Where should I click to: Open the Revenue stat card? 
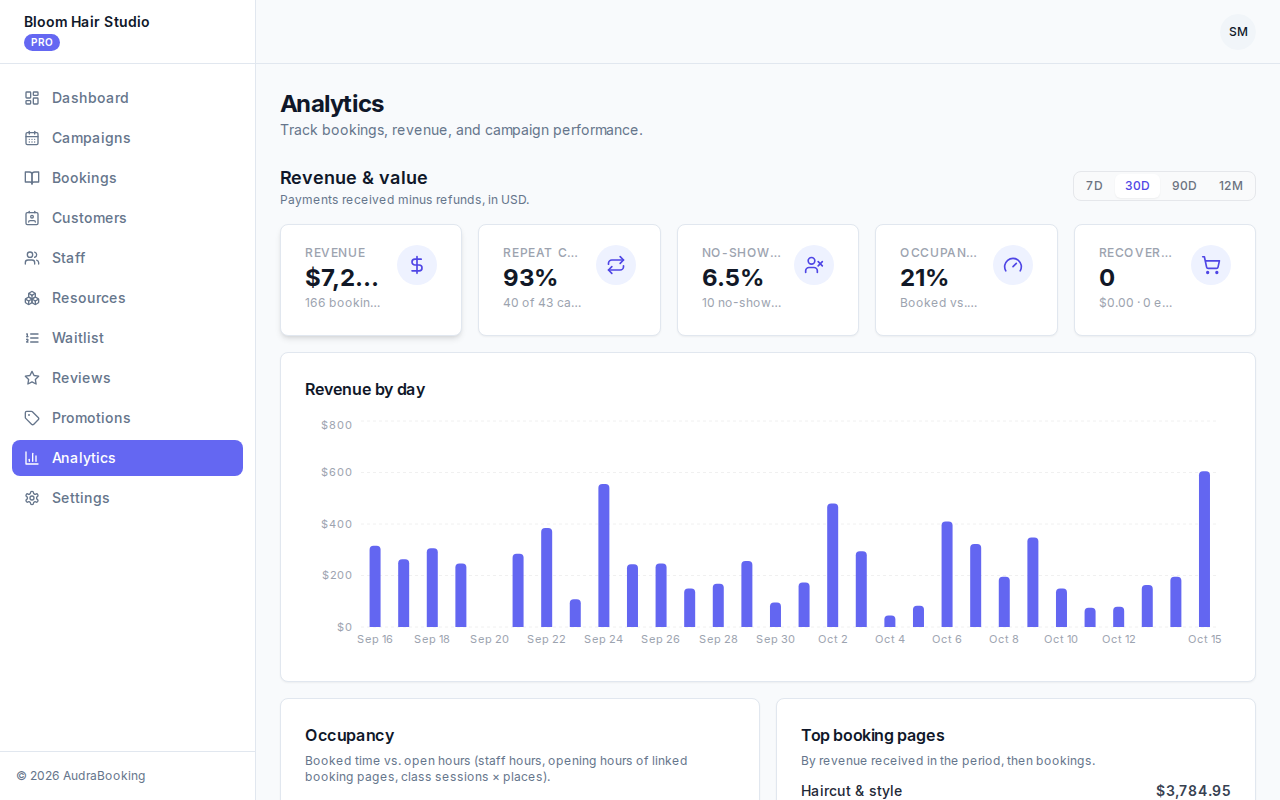tap(371, 280)
